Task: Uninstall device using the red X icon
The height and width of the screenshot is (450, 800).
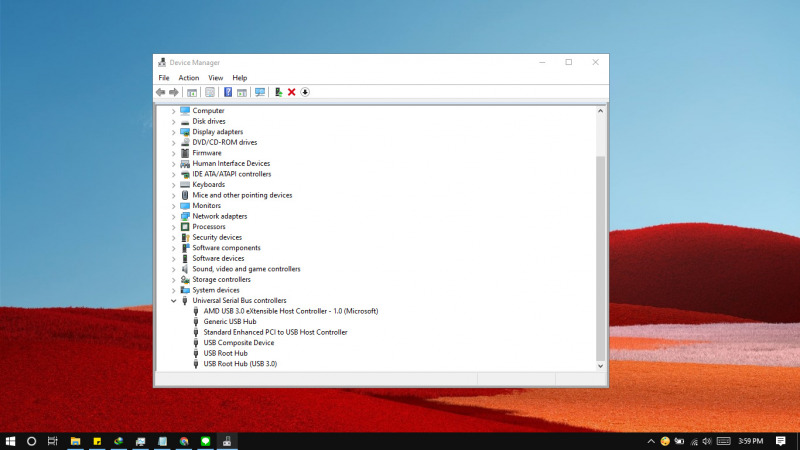Action: [x=291, y=92]
